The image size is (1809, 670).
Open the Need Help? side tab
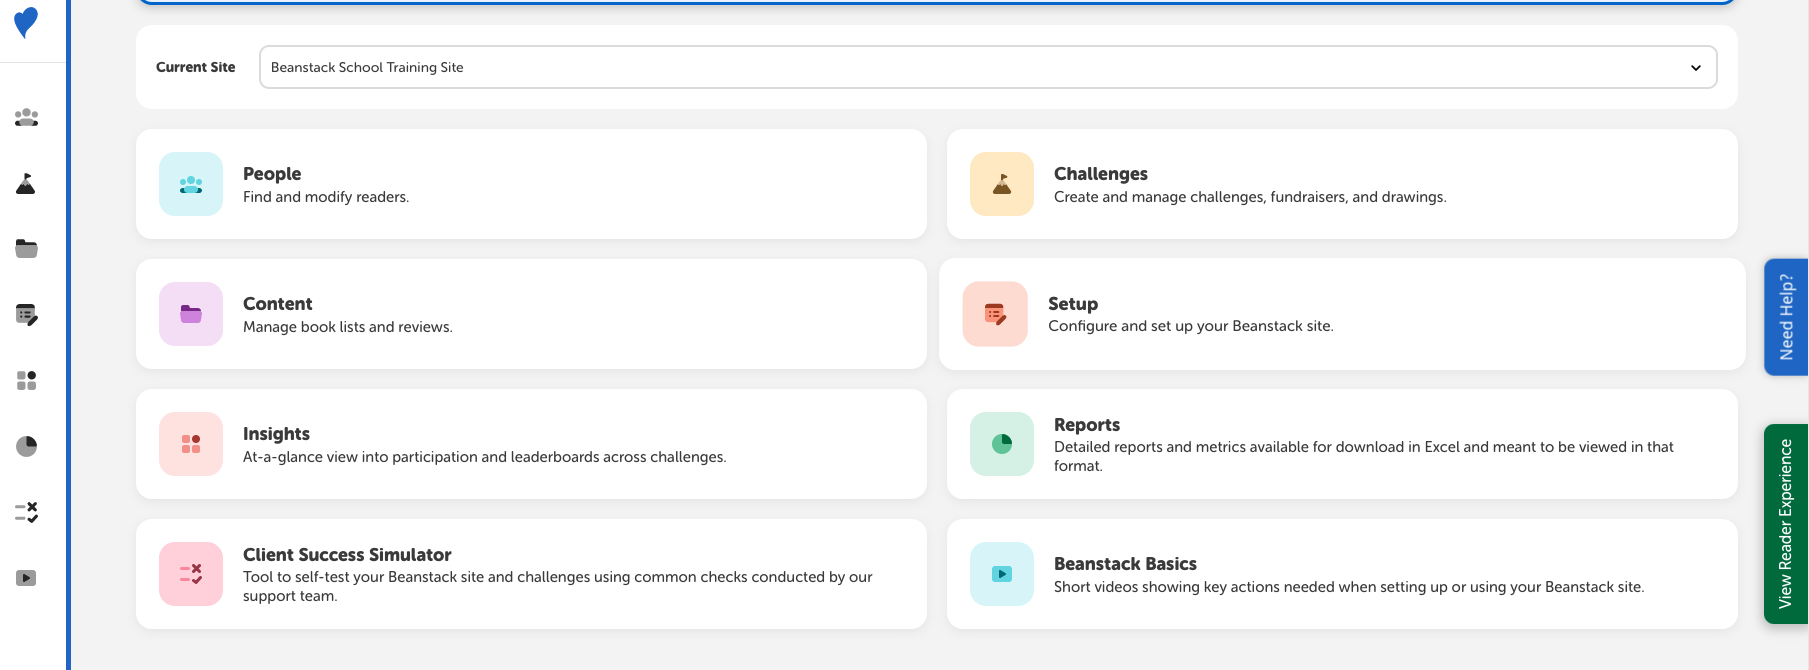[1786, 317]
